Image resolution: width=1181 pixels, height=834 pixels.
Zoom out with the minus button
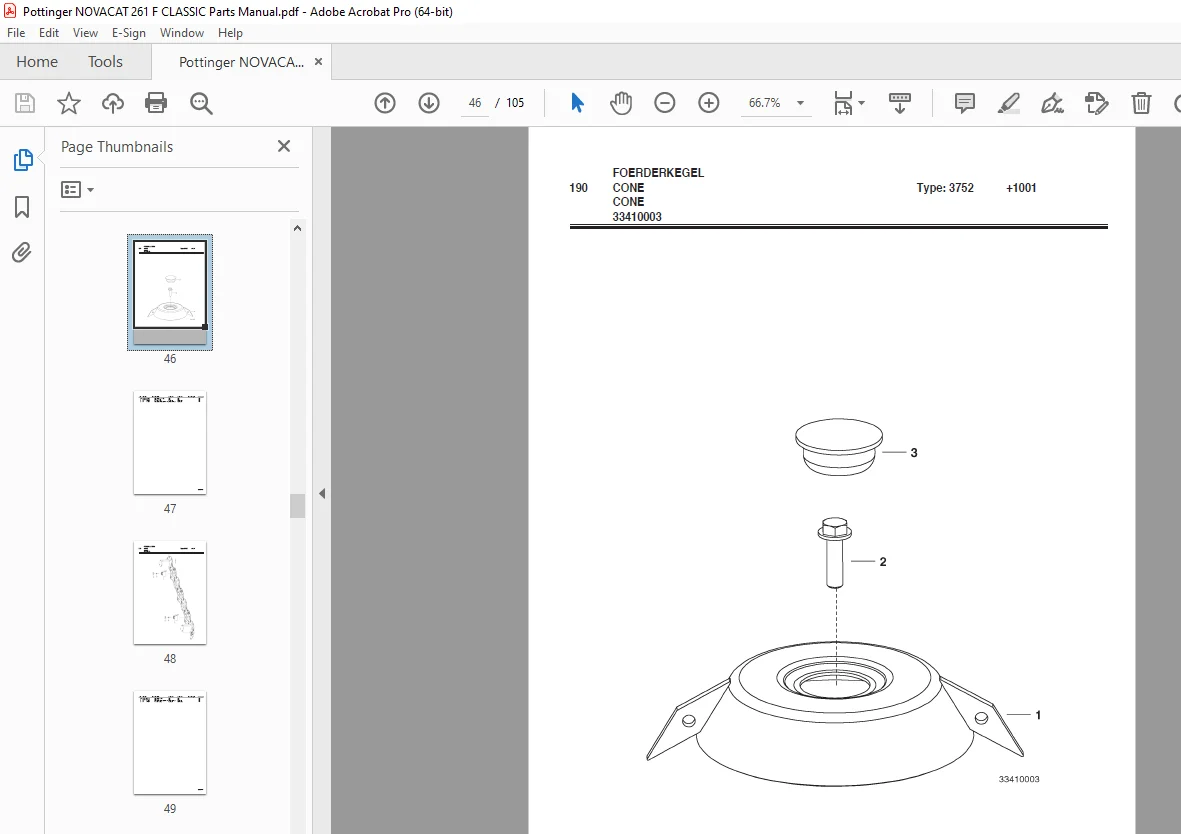pos(664,102)
